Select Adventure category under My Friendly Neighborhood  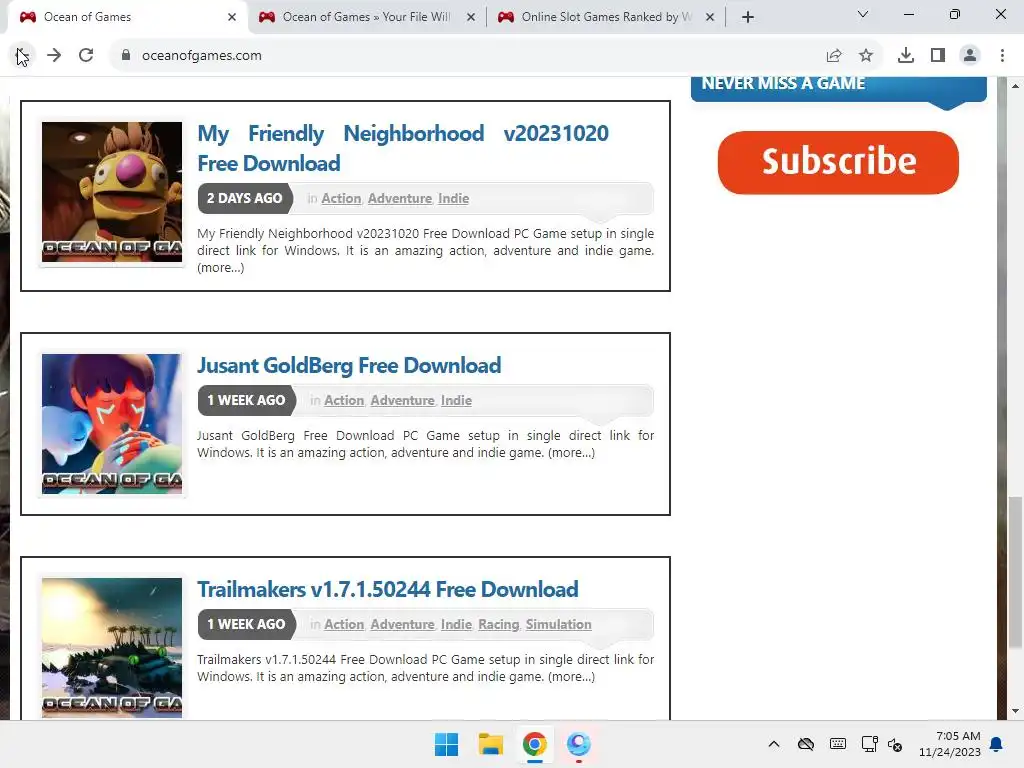[400, 199]
